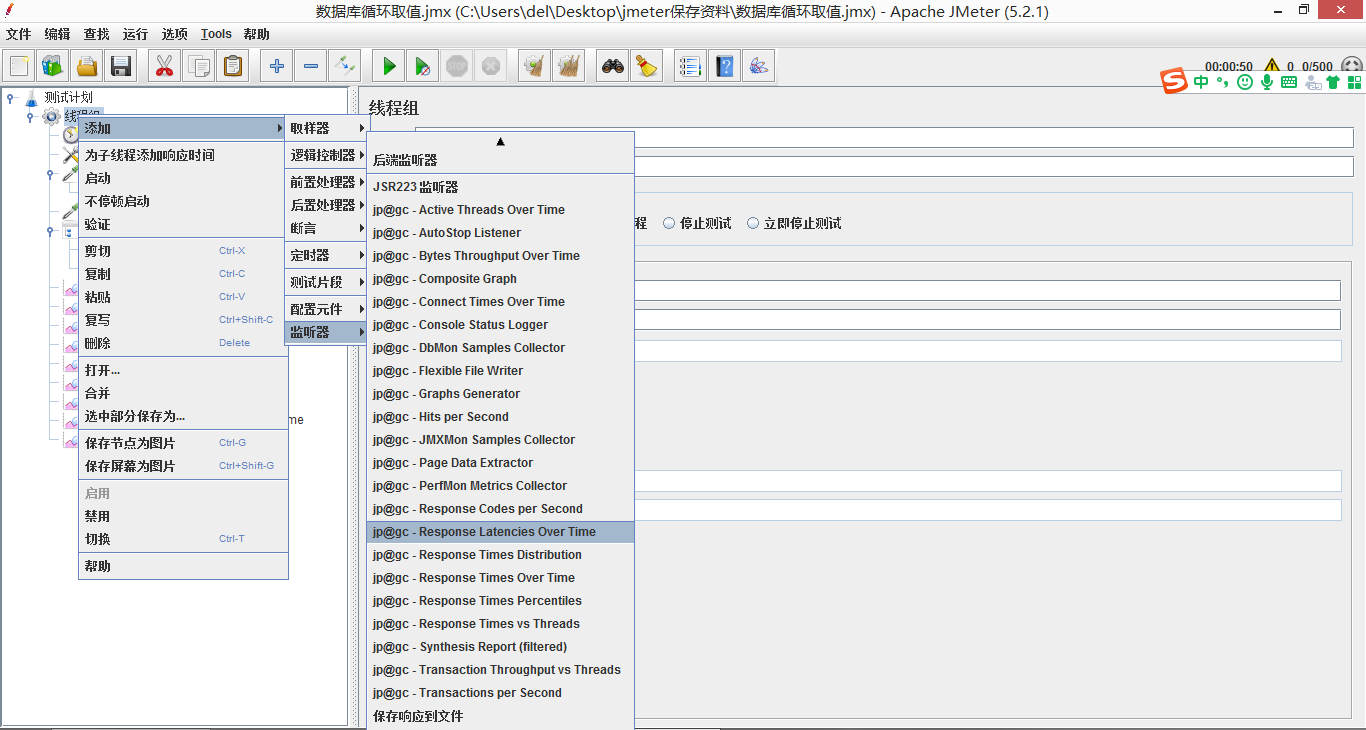
Task: Click the Toggle enable/disable toolbar icon
Action: point(345,67)
